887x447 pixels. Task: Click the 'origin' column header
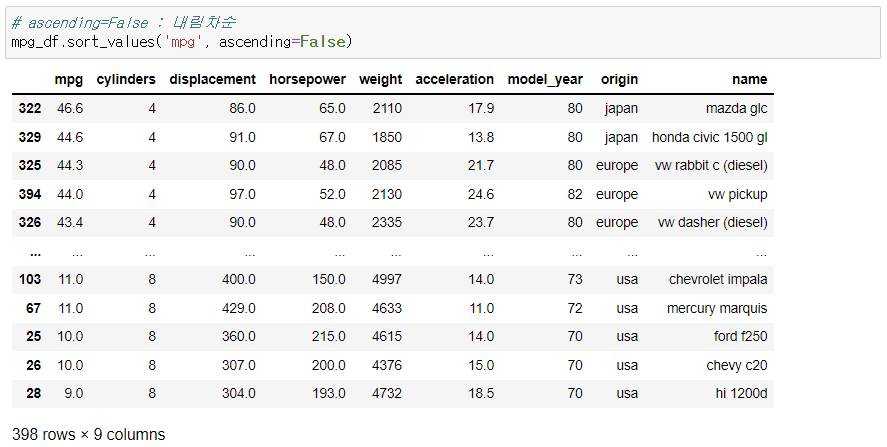[619, 80]
